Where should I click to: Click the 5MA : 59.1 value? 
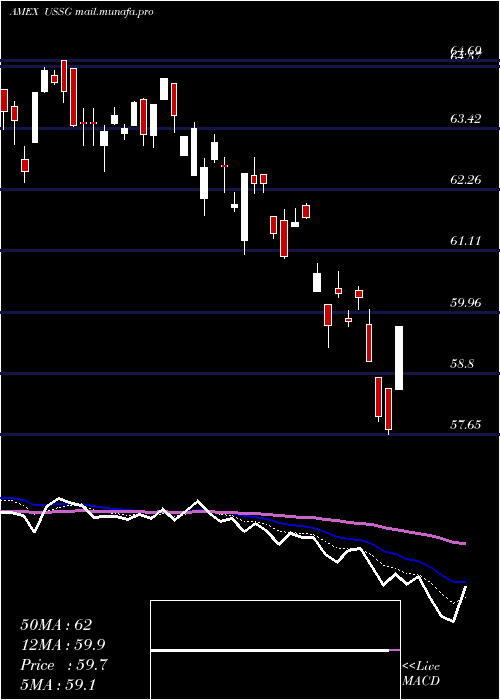(x=59, y=685)
